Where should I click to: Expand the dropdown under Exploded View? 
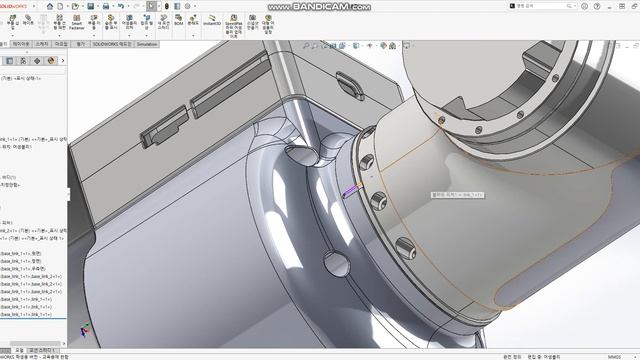tap(193, 36)
